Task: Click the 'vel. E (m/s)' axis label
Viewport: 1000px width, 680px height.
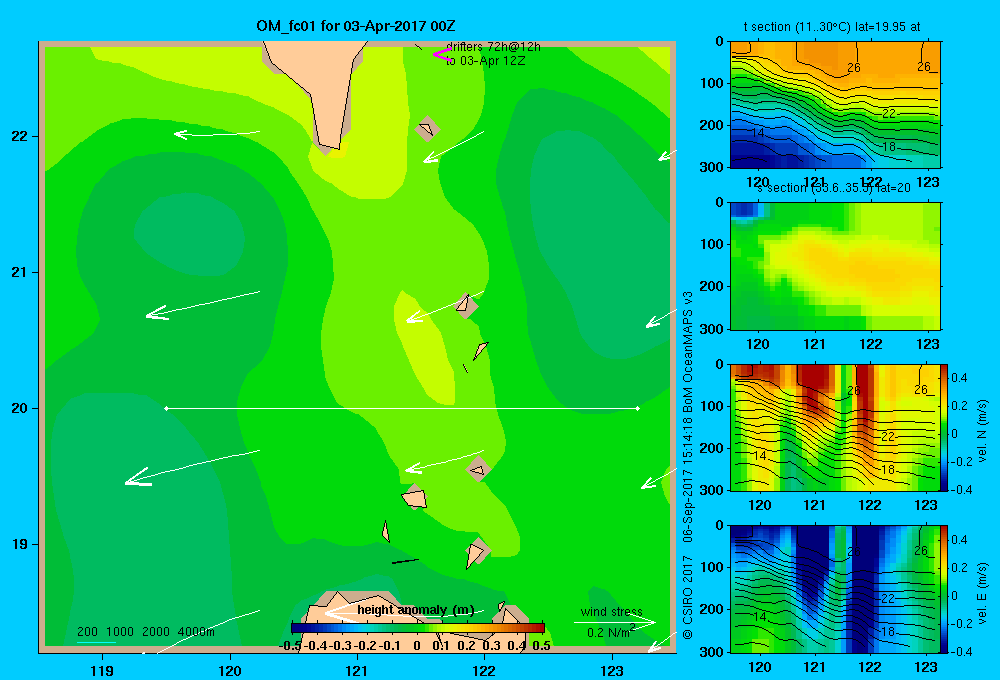Action: tap(983, 593)
